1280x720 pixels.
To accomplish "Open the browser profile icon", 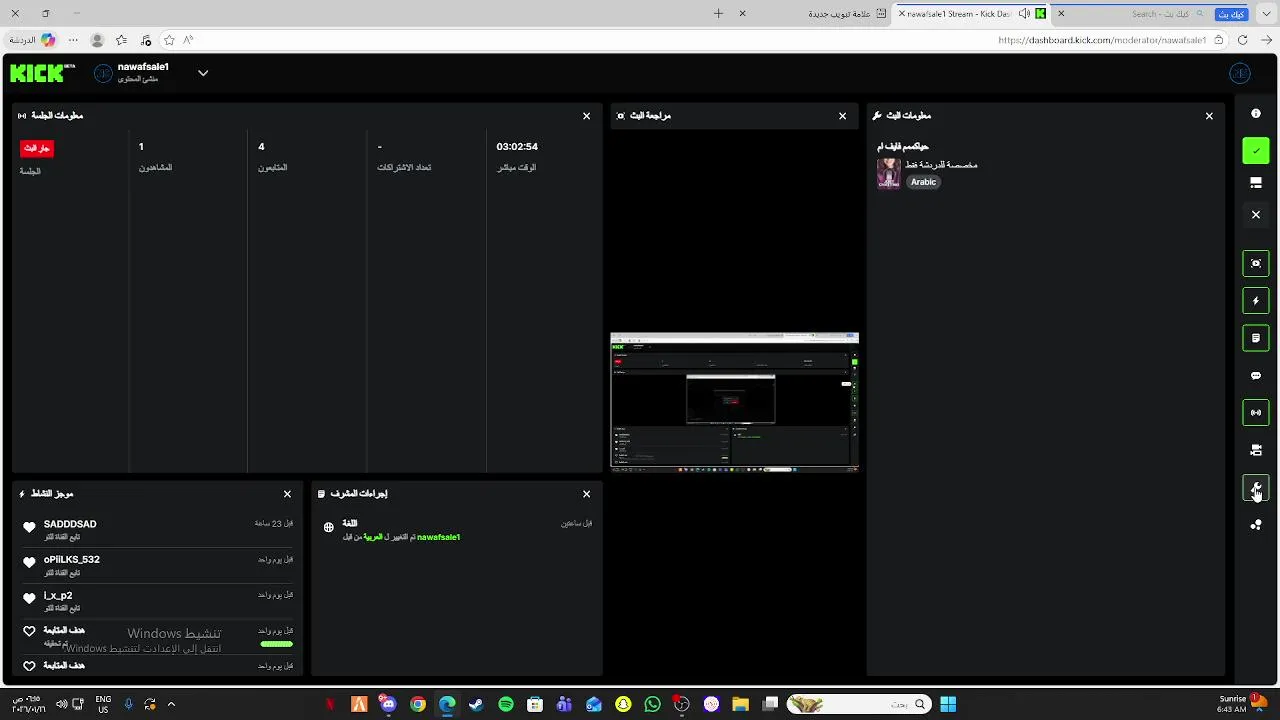I will (97, 40).
